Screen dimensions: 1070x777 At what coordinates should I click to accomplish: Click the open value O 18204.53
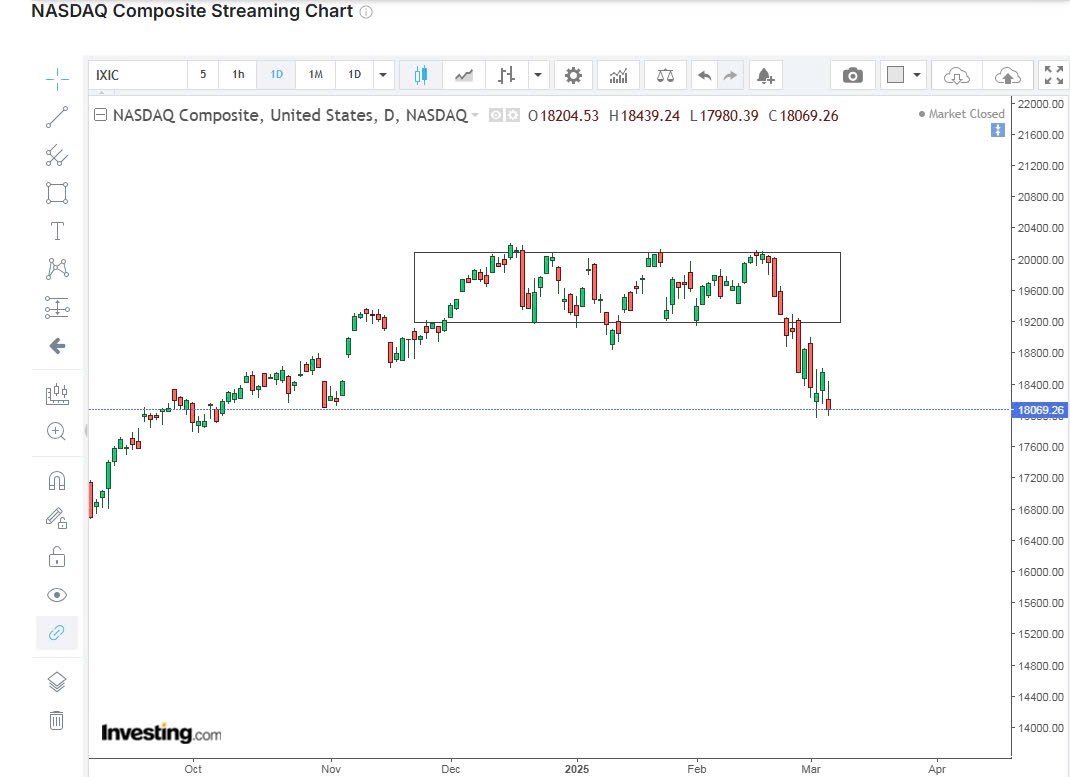tap(563, 116)
